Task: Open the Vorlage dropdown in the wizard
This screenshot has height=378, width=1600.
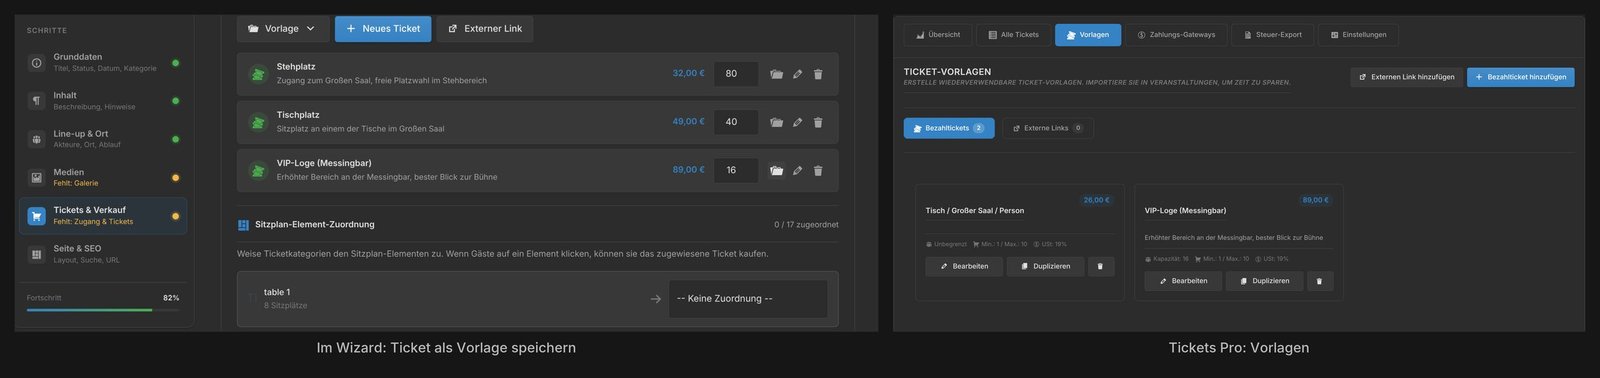Action: coord(282,29)
